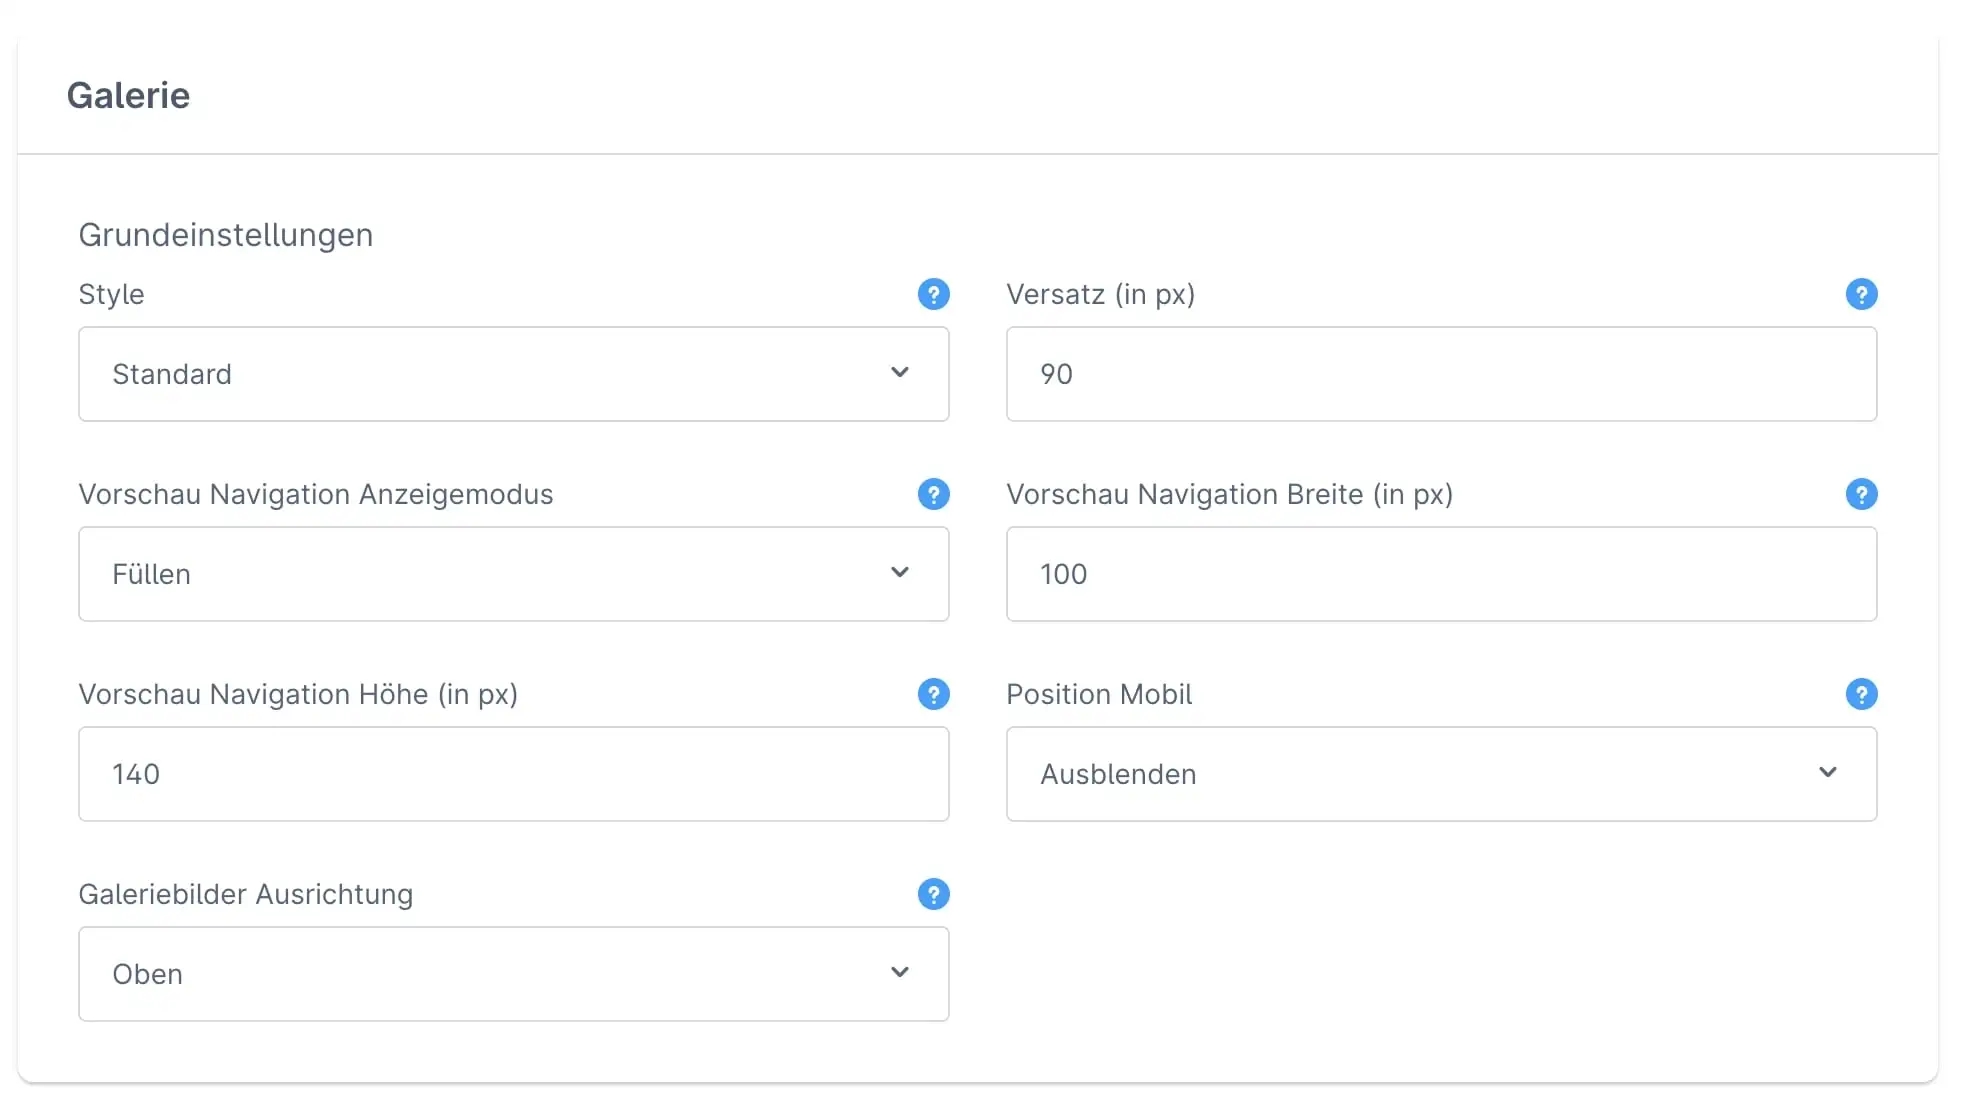Click the Versatz input field with 90

tap(1440, 374)
